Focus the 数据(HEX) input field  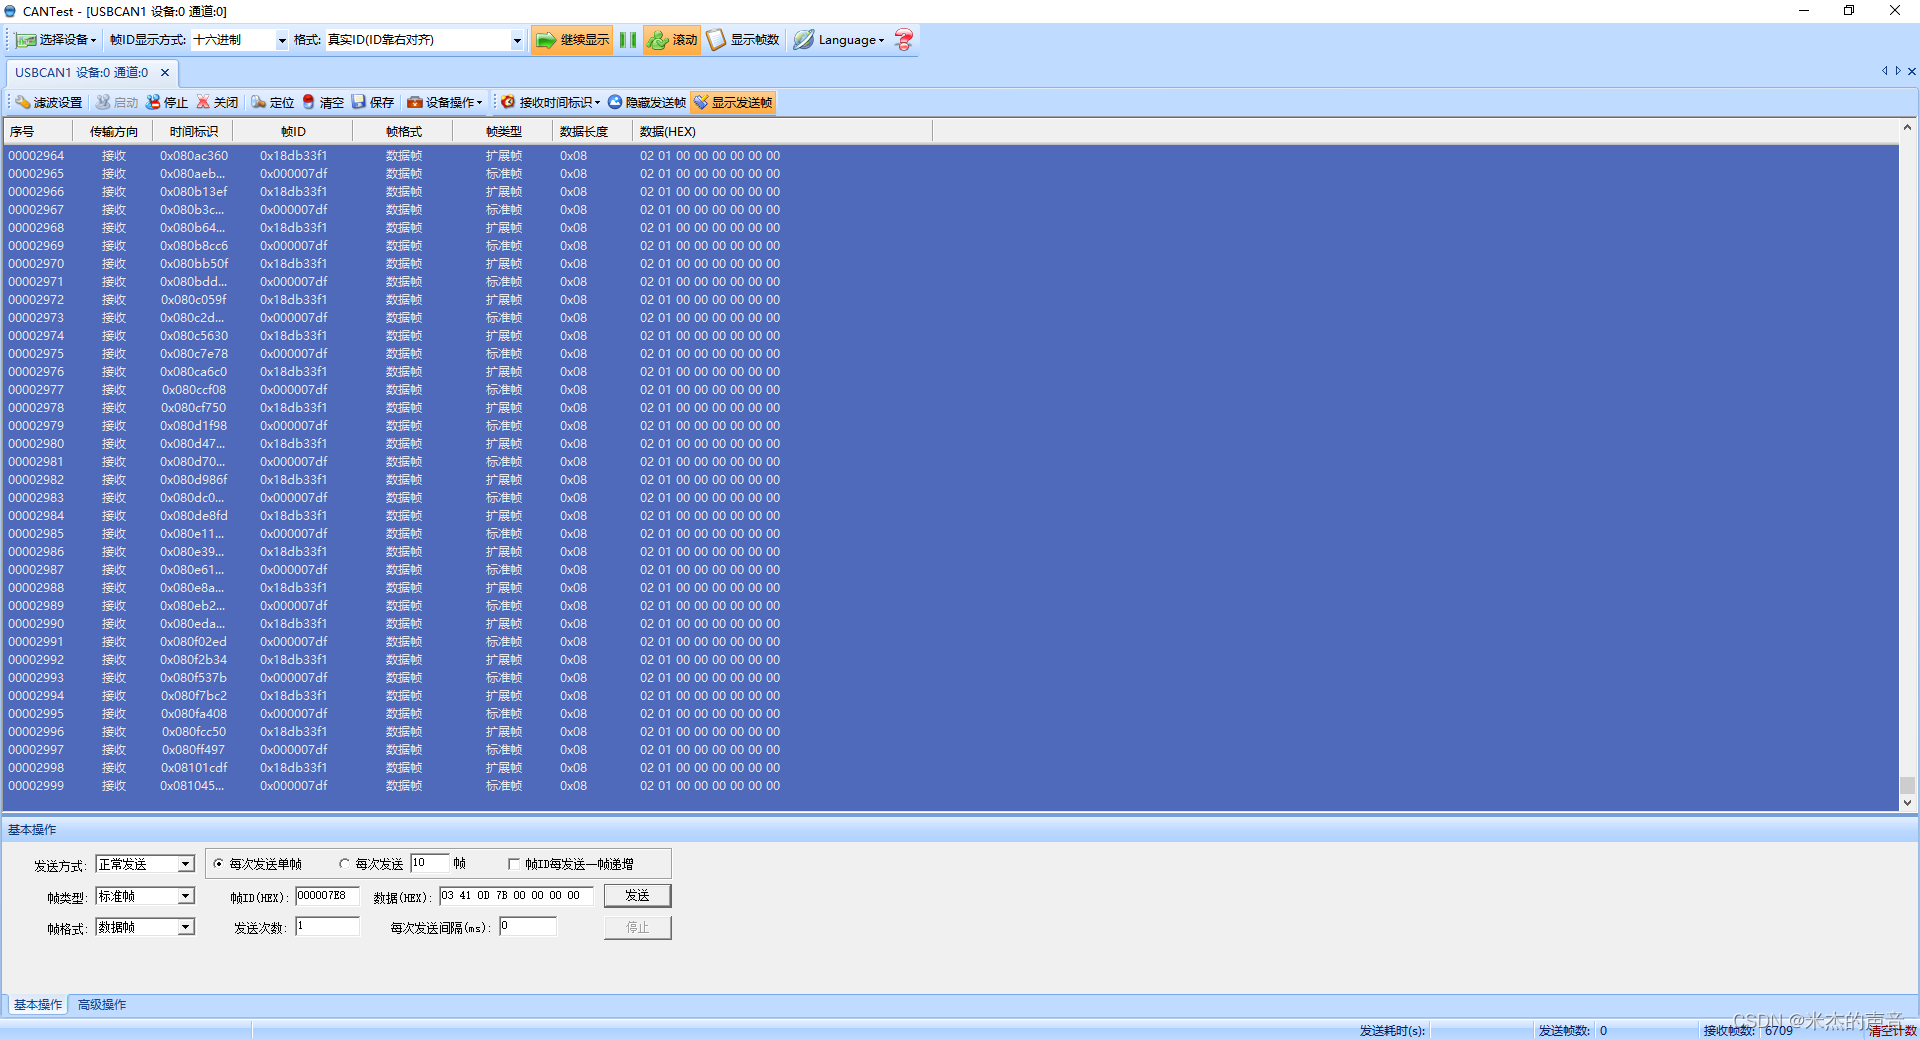[516, 896]
